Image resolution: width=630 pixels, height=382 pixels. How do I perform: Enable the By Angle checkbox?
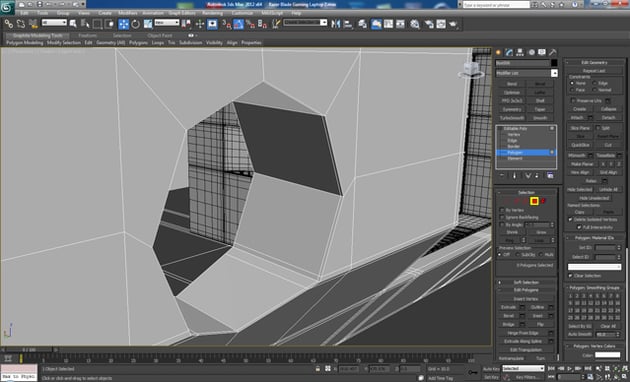coord(502,225)
